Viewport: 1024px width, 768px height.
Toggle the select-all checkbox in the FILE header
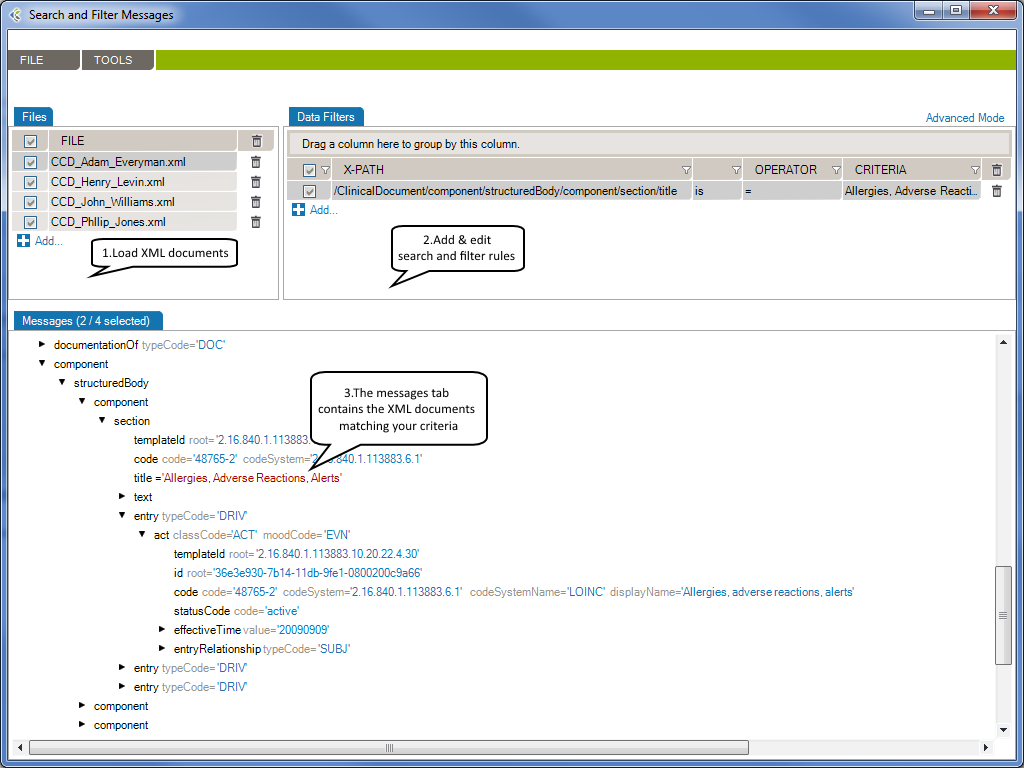coord(30,140)
